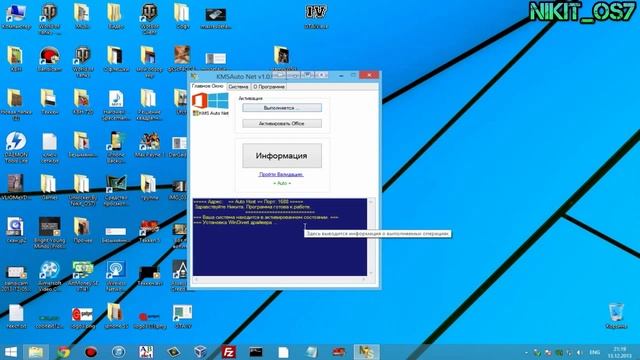Open the taskbar clock and date

(x=619, y=352)
